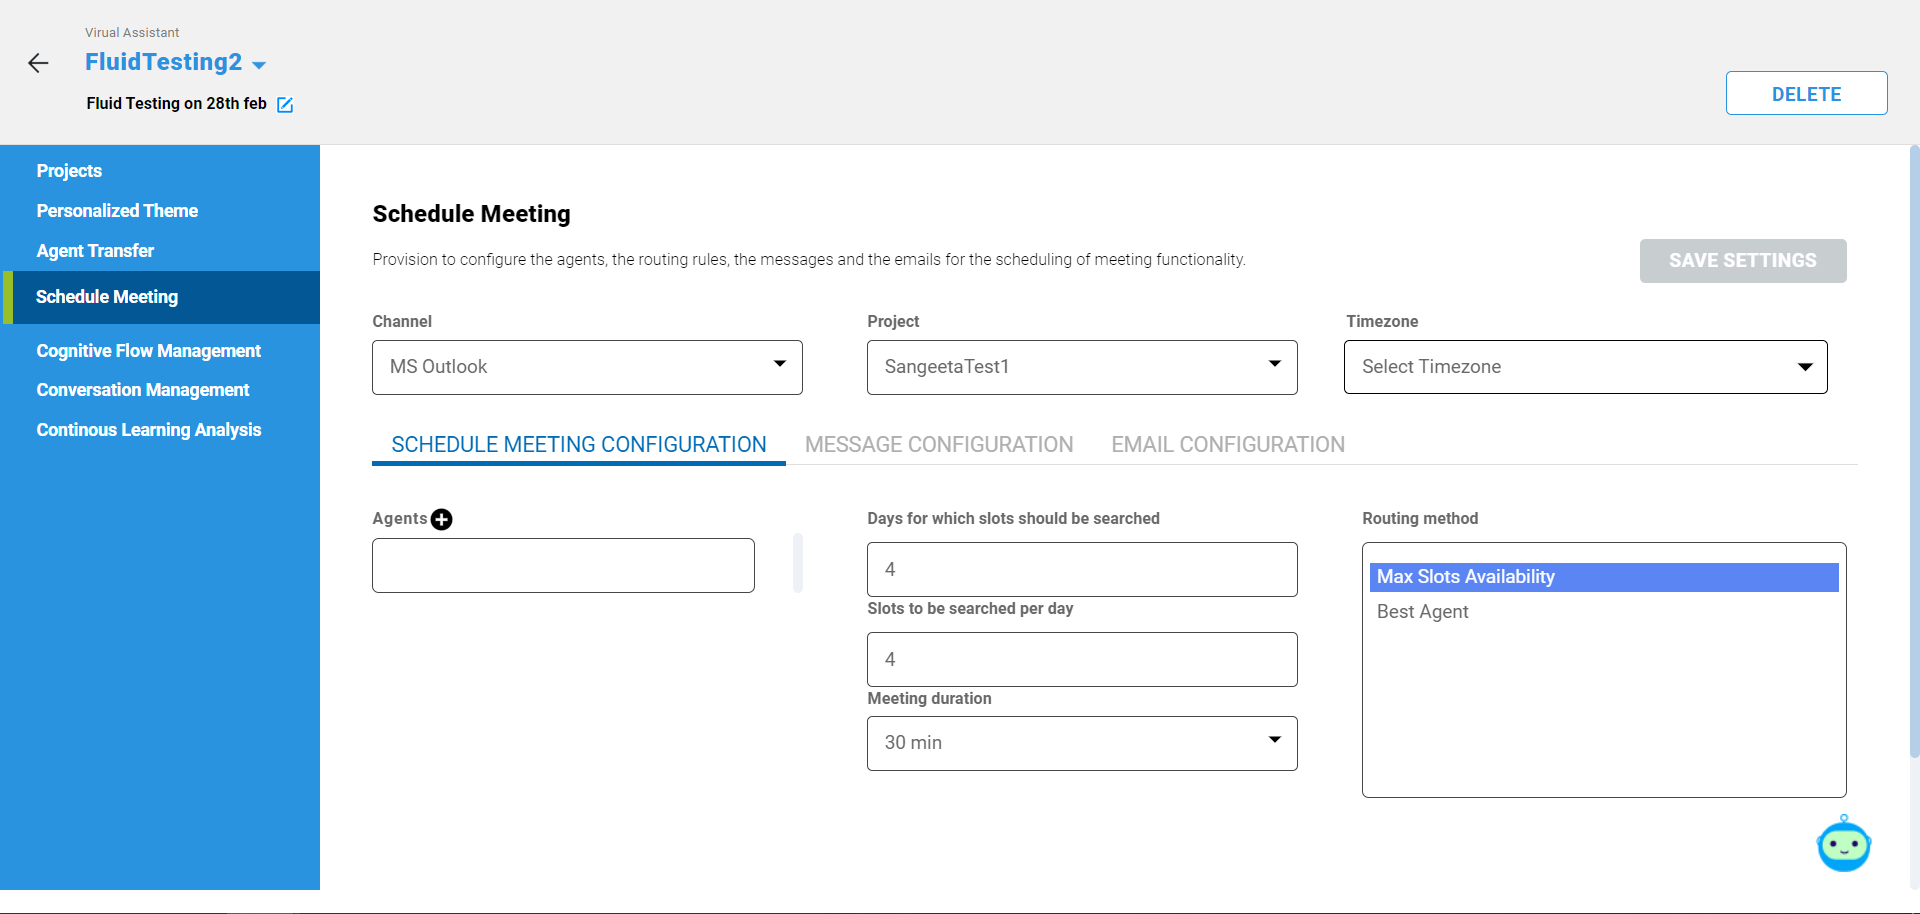Click the plus icon to add agents
Viewport: 1920px width, 914px height.
441,519
